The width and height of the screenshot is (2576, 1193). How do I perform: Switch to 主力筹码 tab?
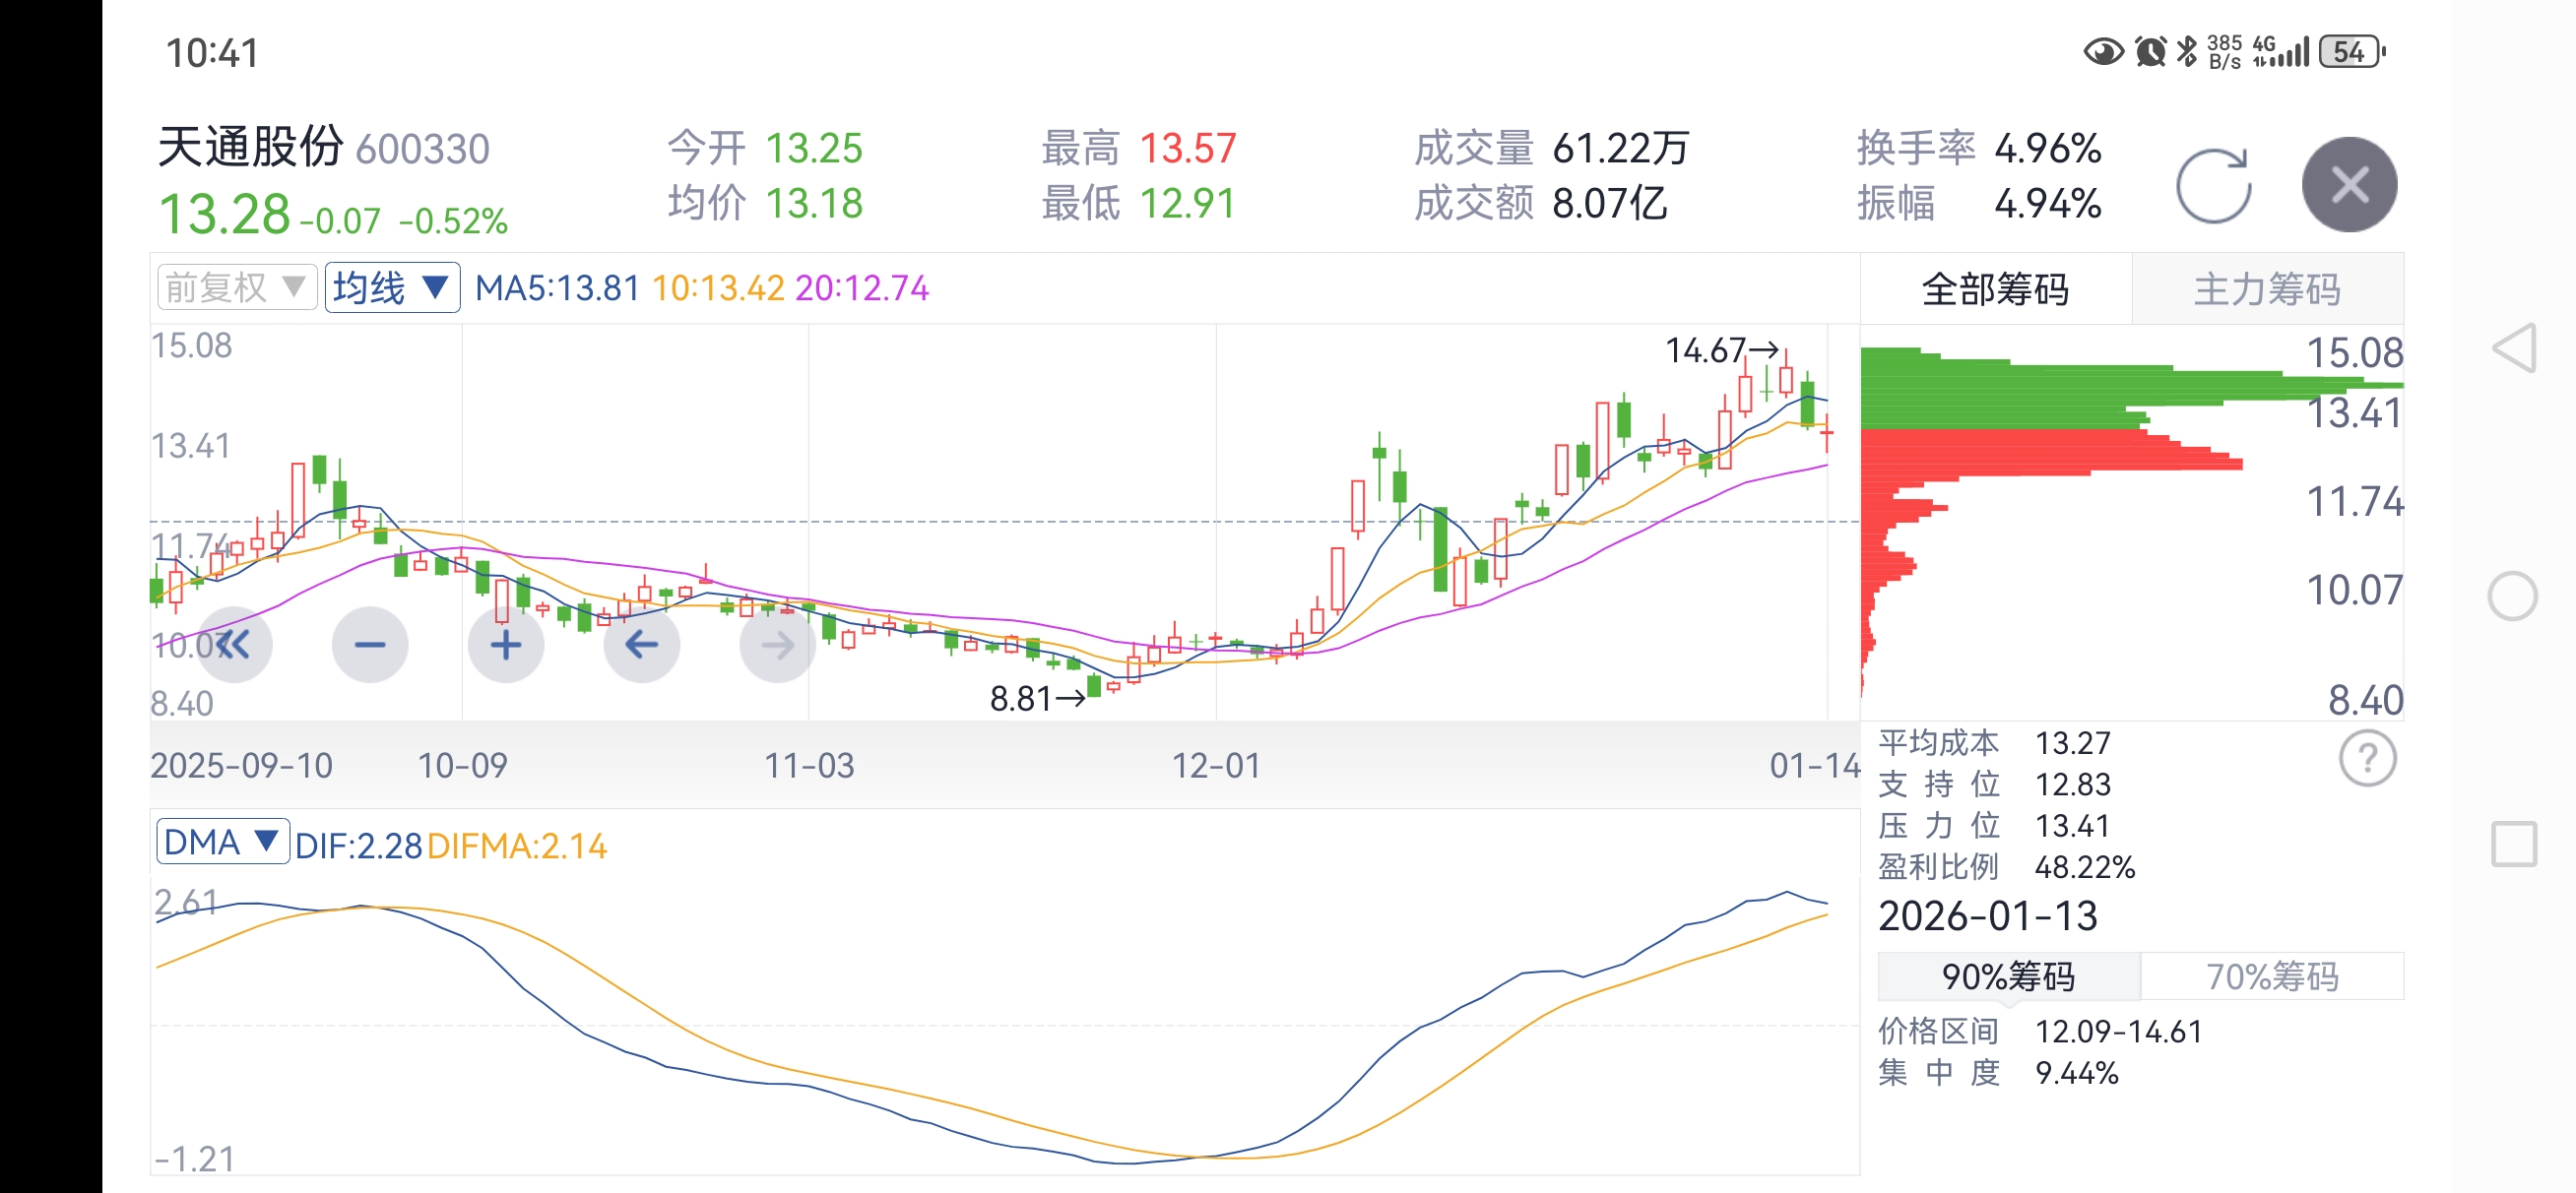point(2266,289)
